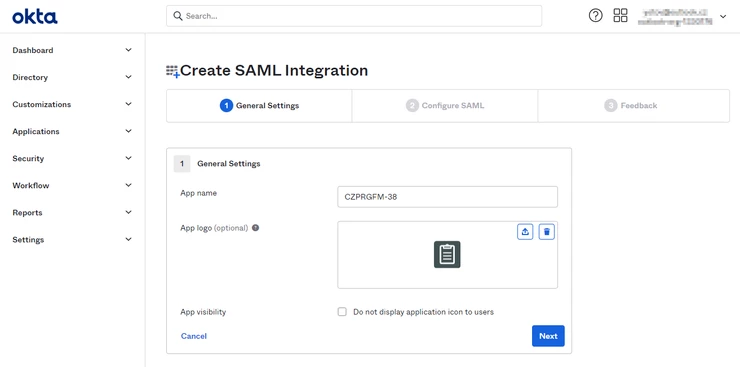Screen dimensions: 740x367
Task: Open the apps grid icon
Action: click(x=620, y=15)
